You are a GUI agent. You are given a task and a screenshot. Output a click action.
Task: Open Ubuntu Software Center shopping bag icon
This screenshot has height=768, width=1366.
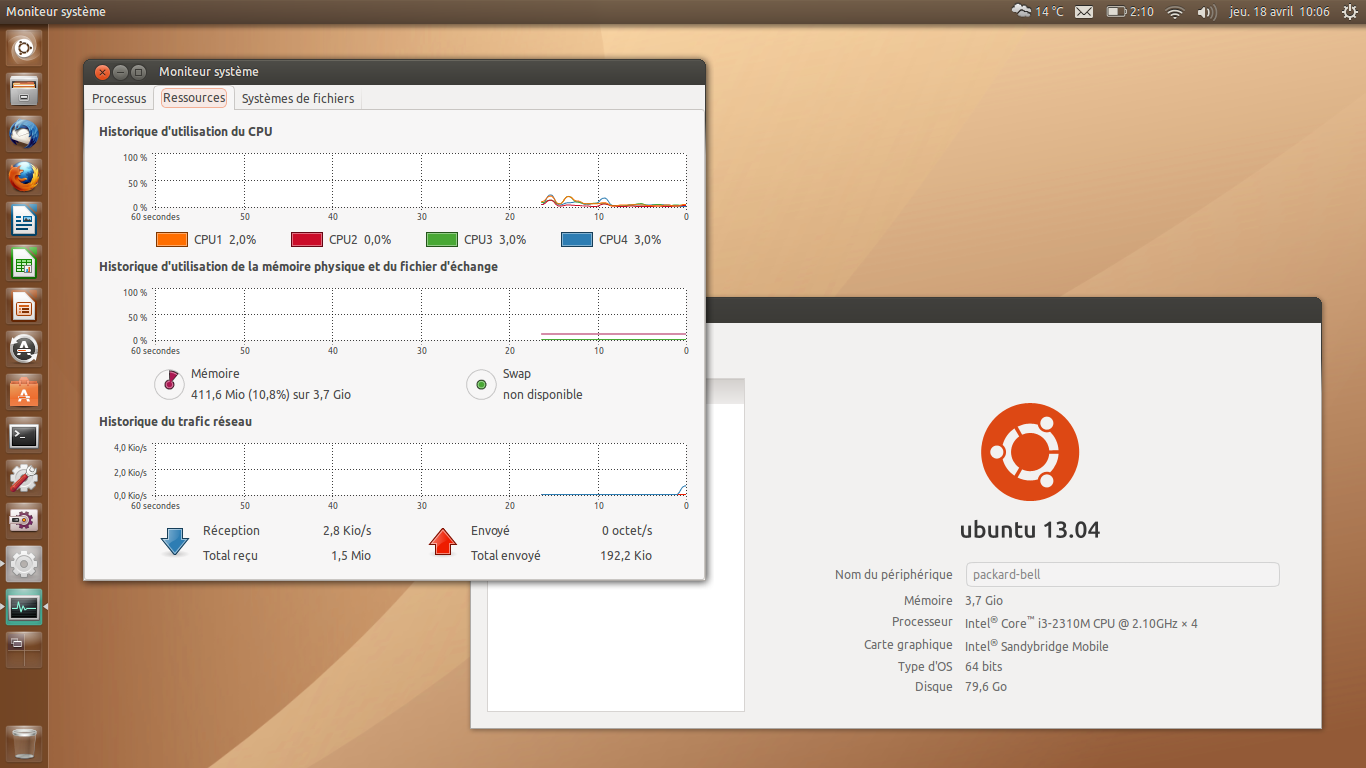[x=24, y=391]
